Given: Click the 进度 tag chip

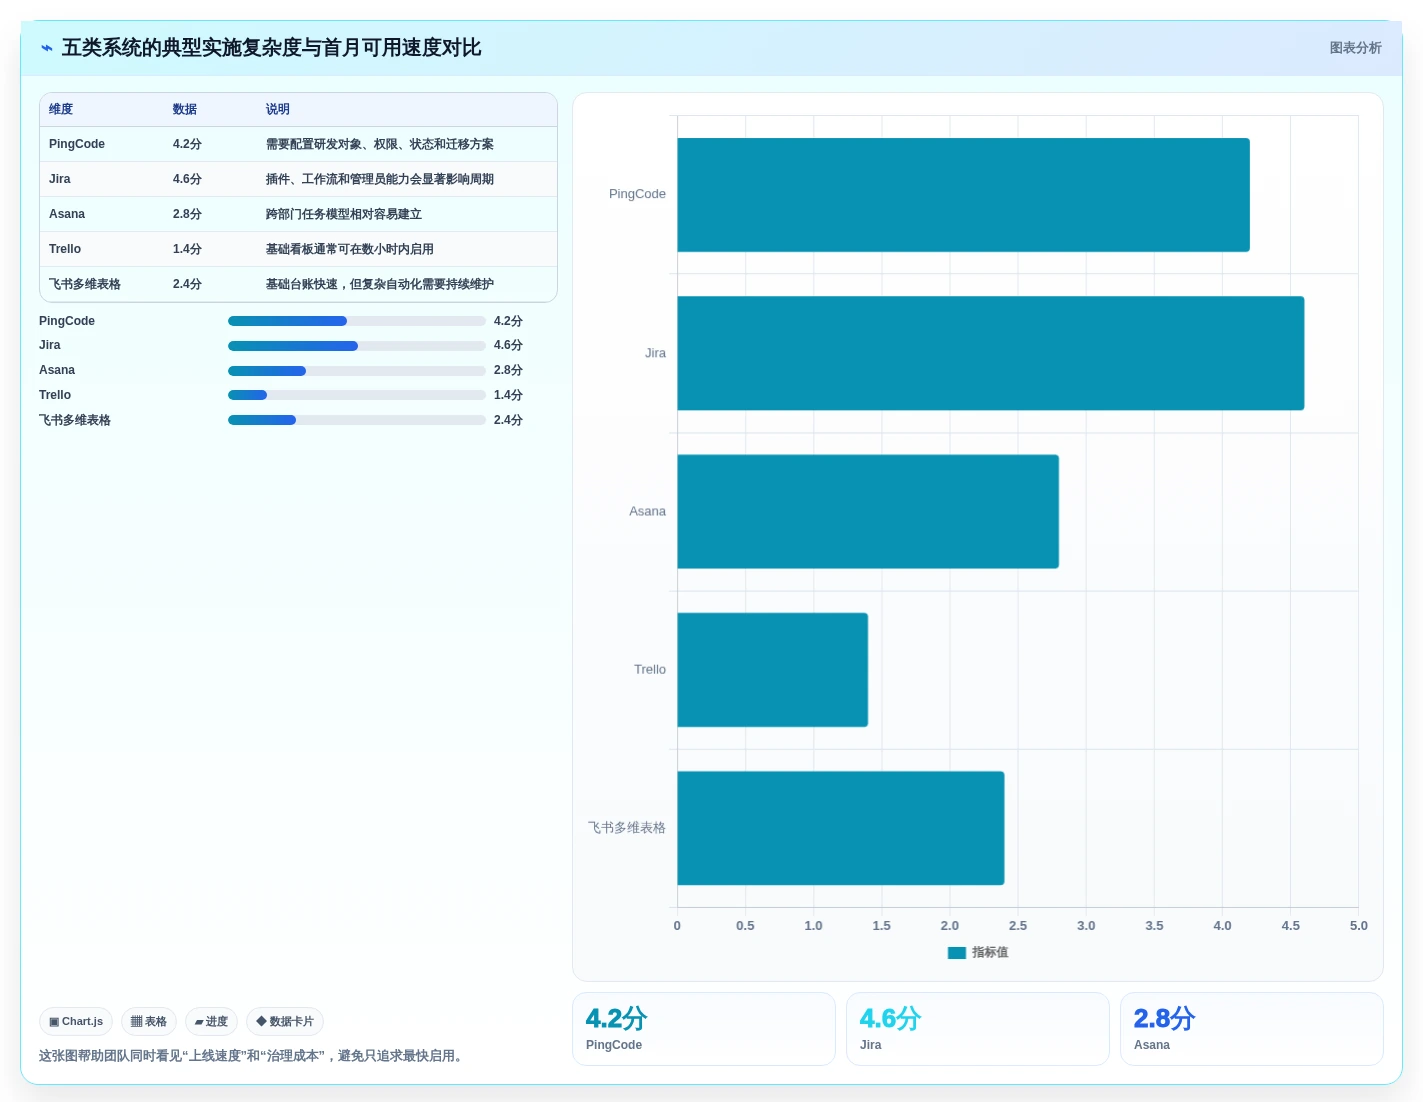Looking at the screenshot, I should (x=211, y=1021).
